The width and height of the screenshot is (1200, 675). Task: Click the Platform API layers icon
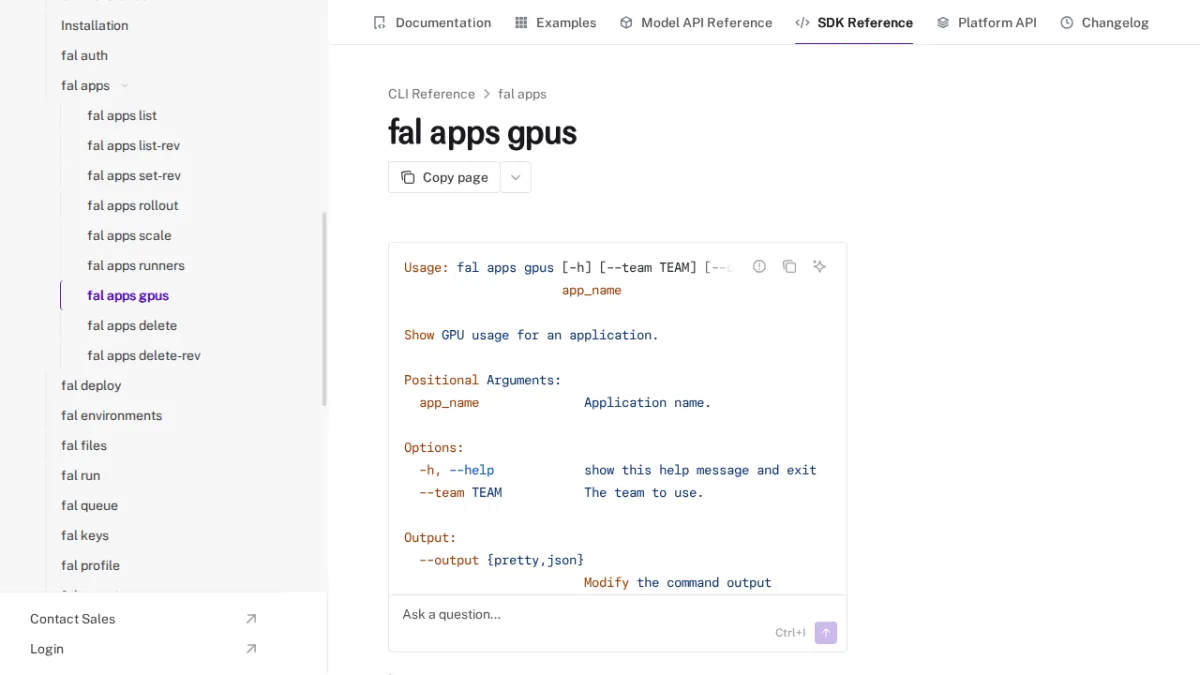[943, 22]
